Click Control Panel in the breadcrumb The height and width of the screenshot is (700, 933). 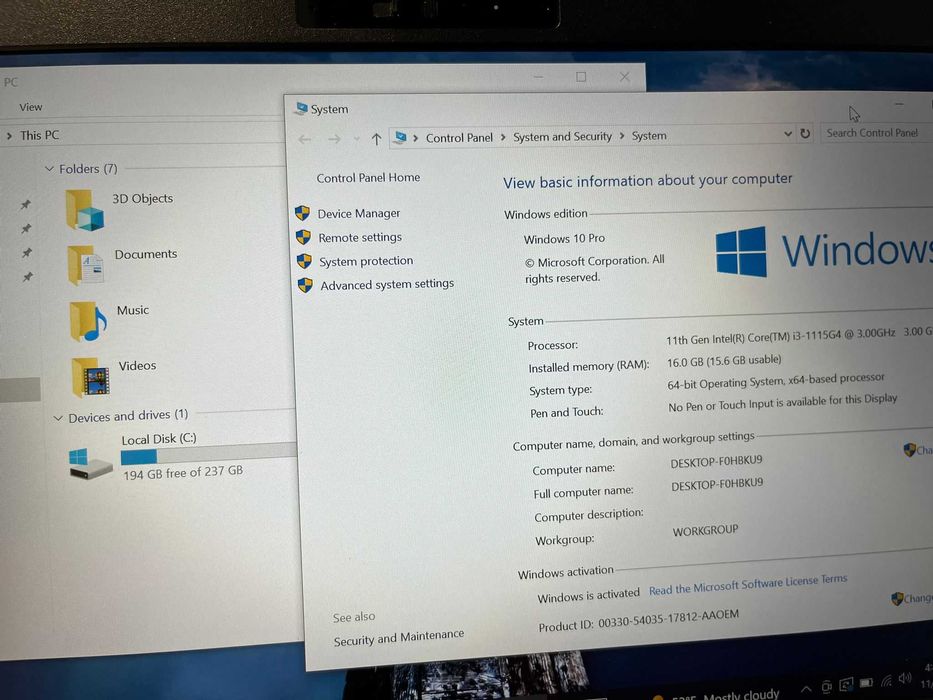pos(459,138)
